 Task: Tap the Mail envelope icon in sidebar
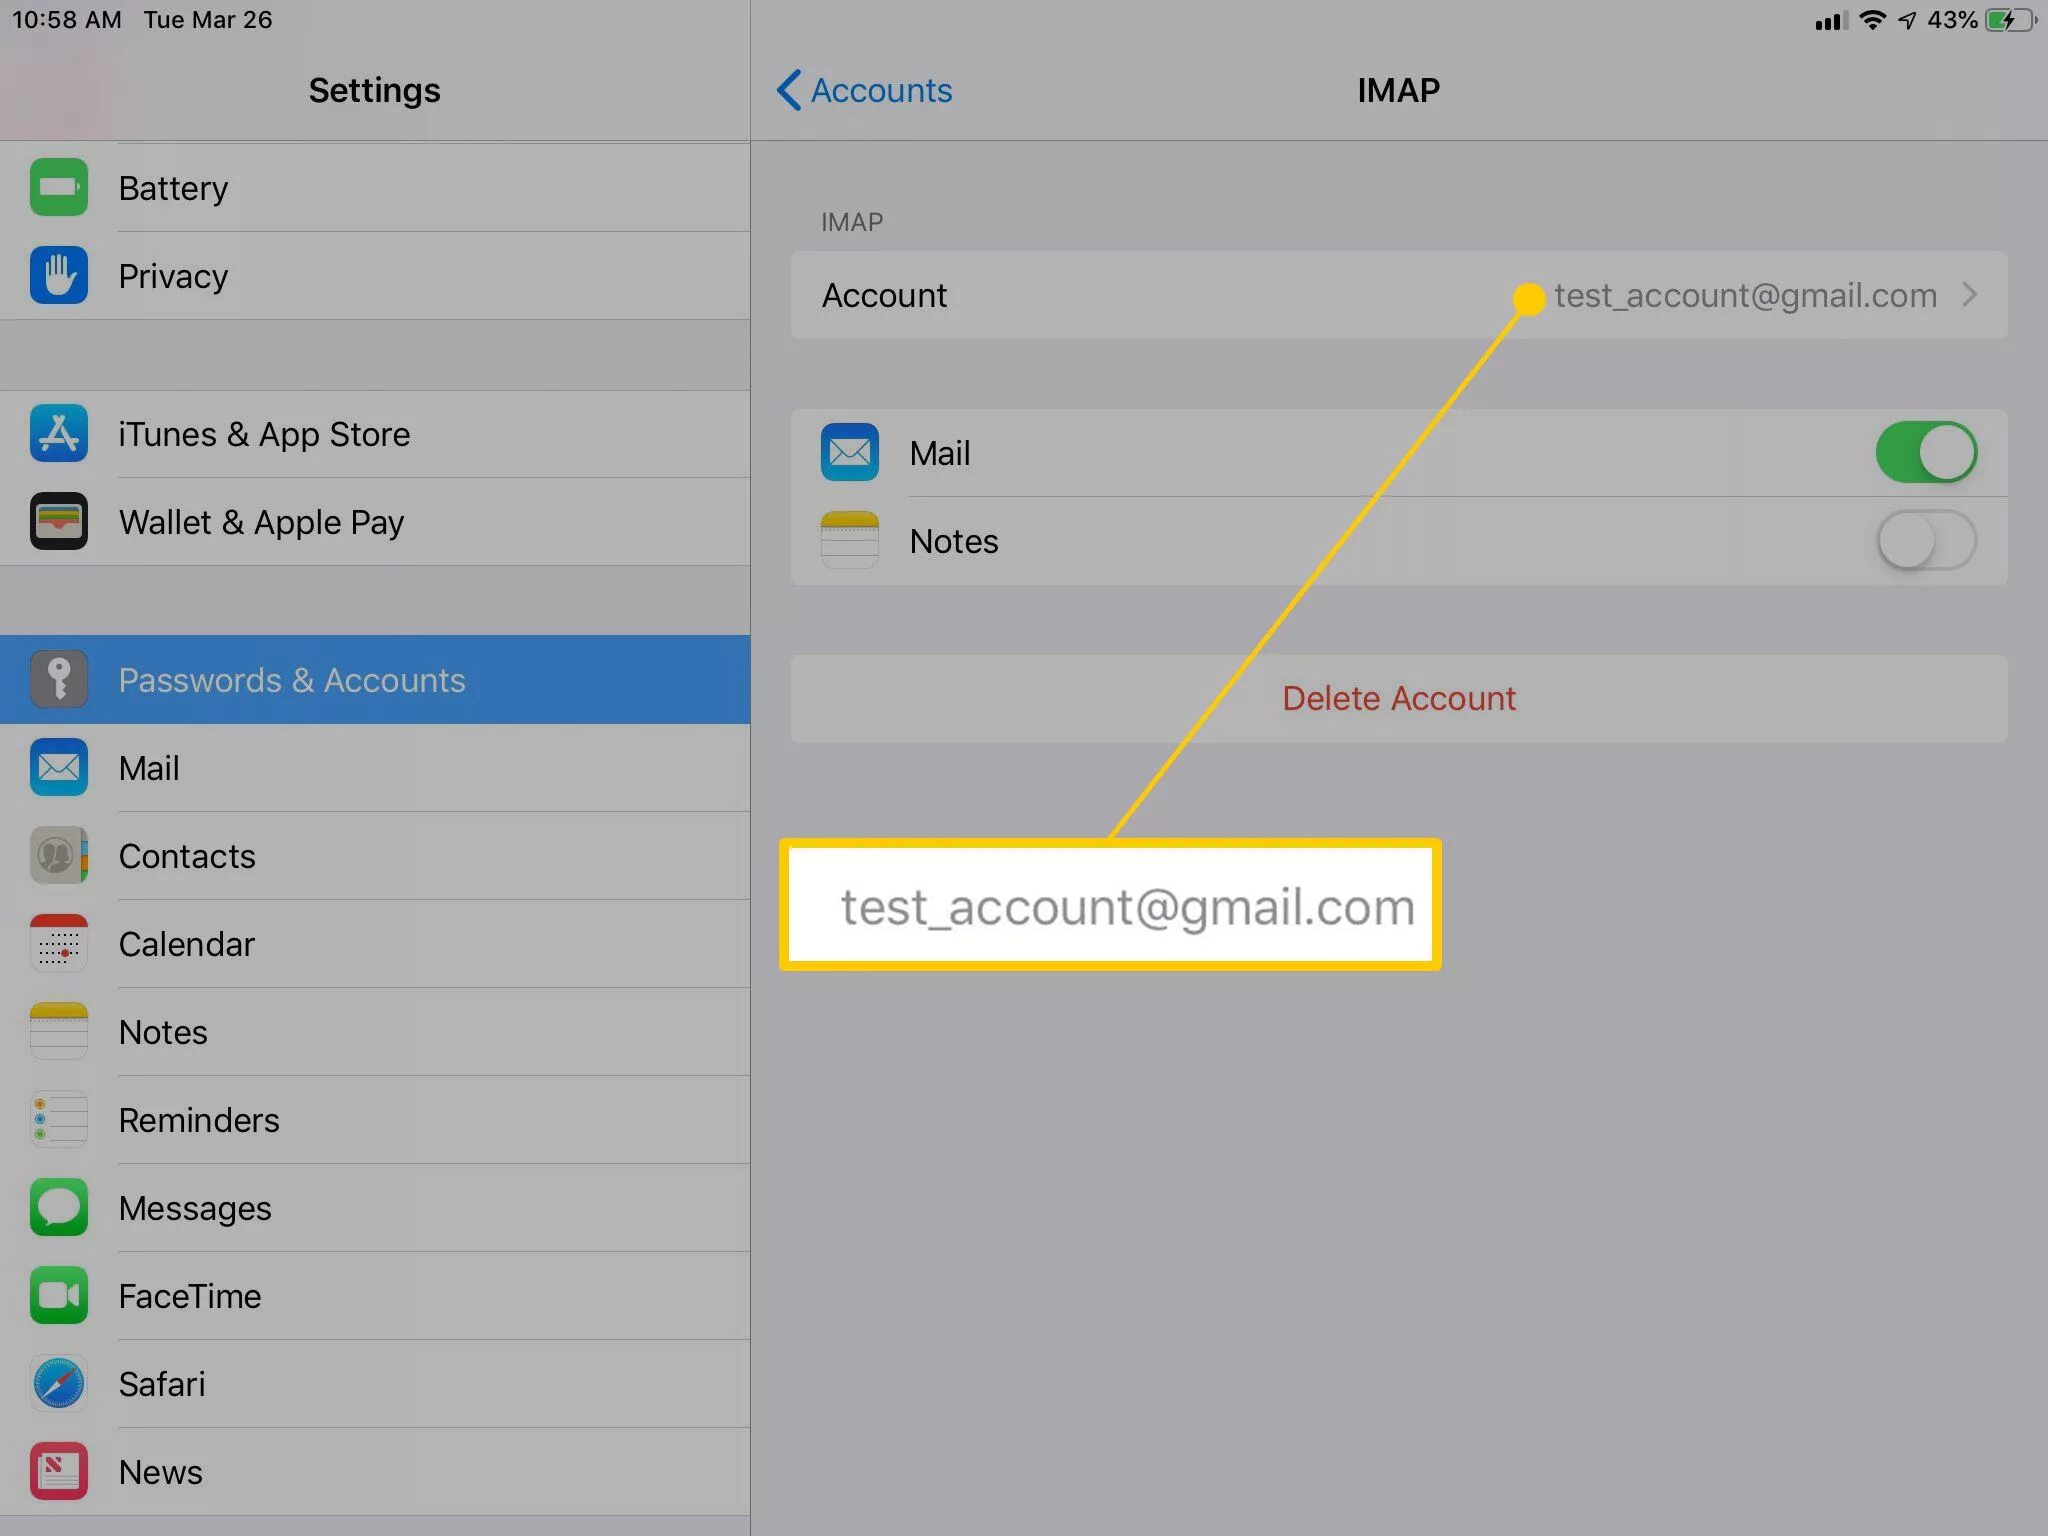(x=59, y=767)
